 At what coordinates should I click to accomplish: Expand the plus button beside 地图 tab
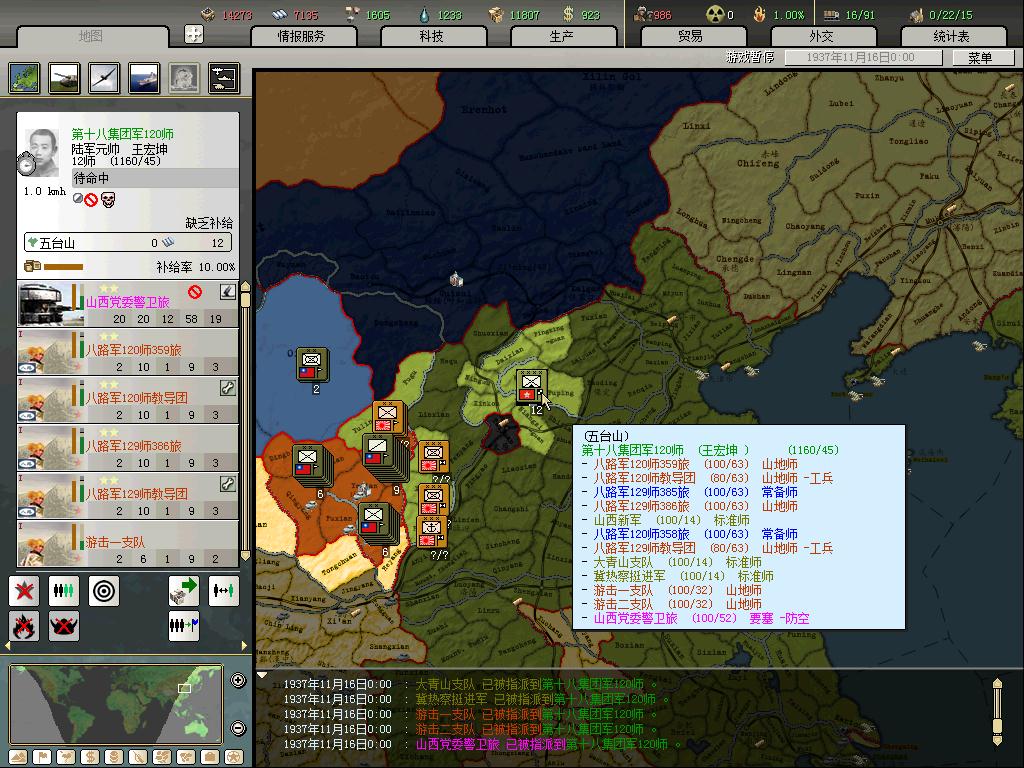tap(194, 35)
